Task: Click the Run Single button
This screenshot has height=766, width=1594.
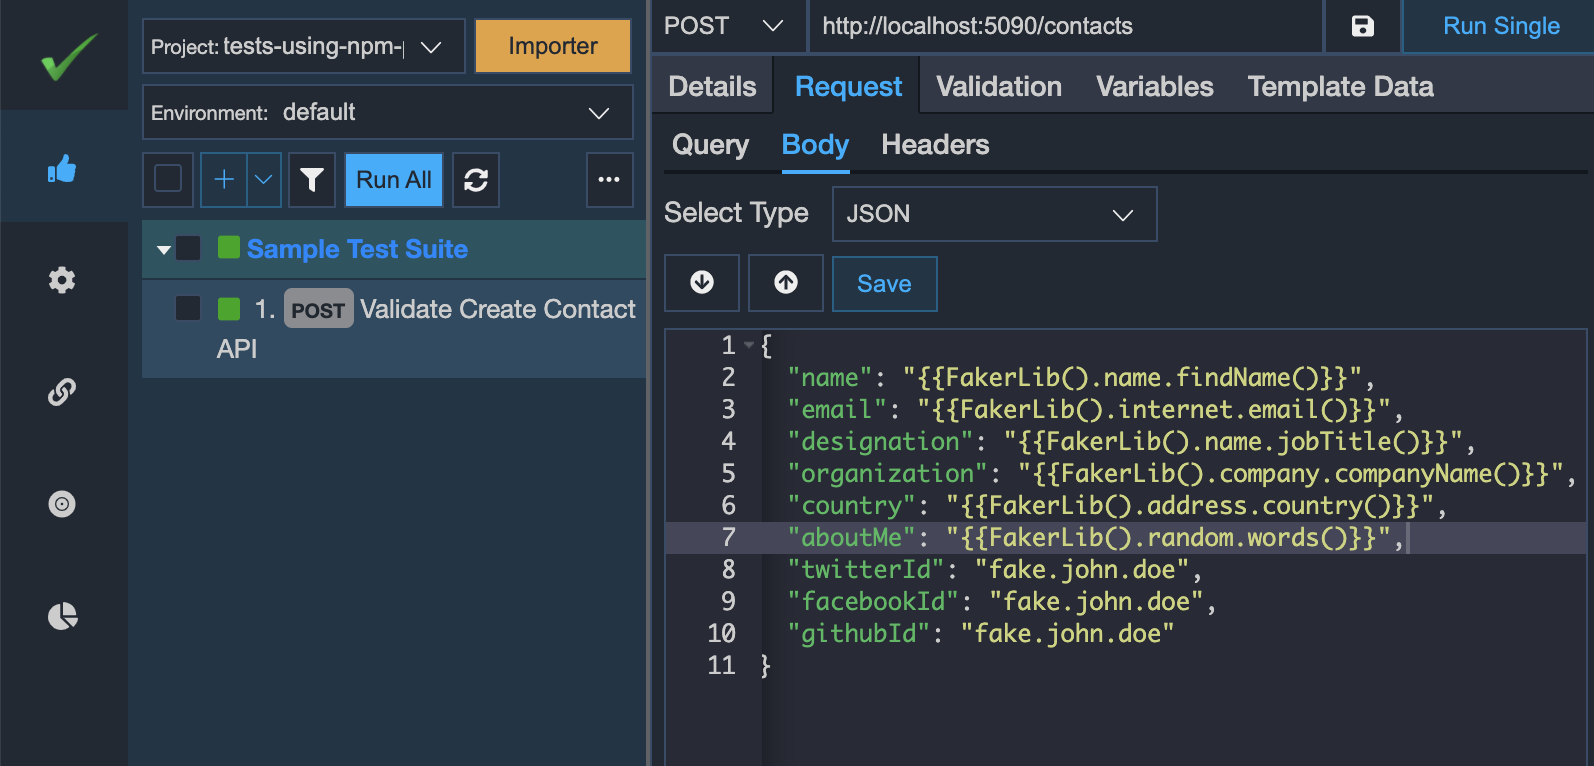Action: pos(1501,26)
